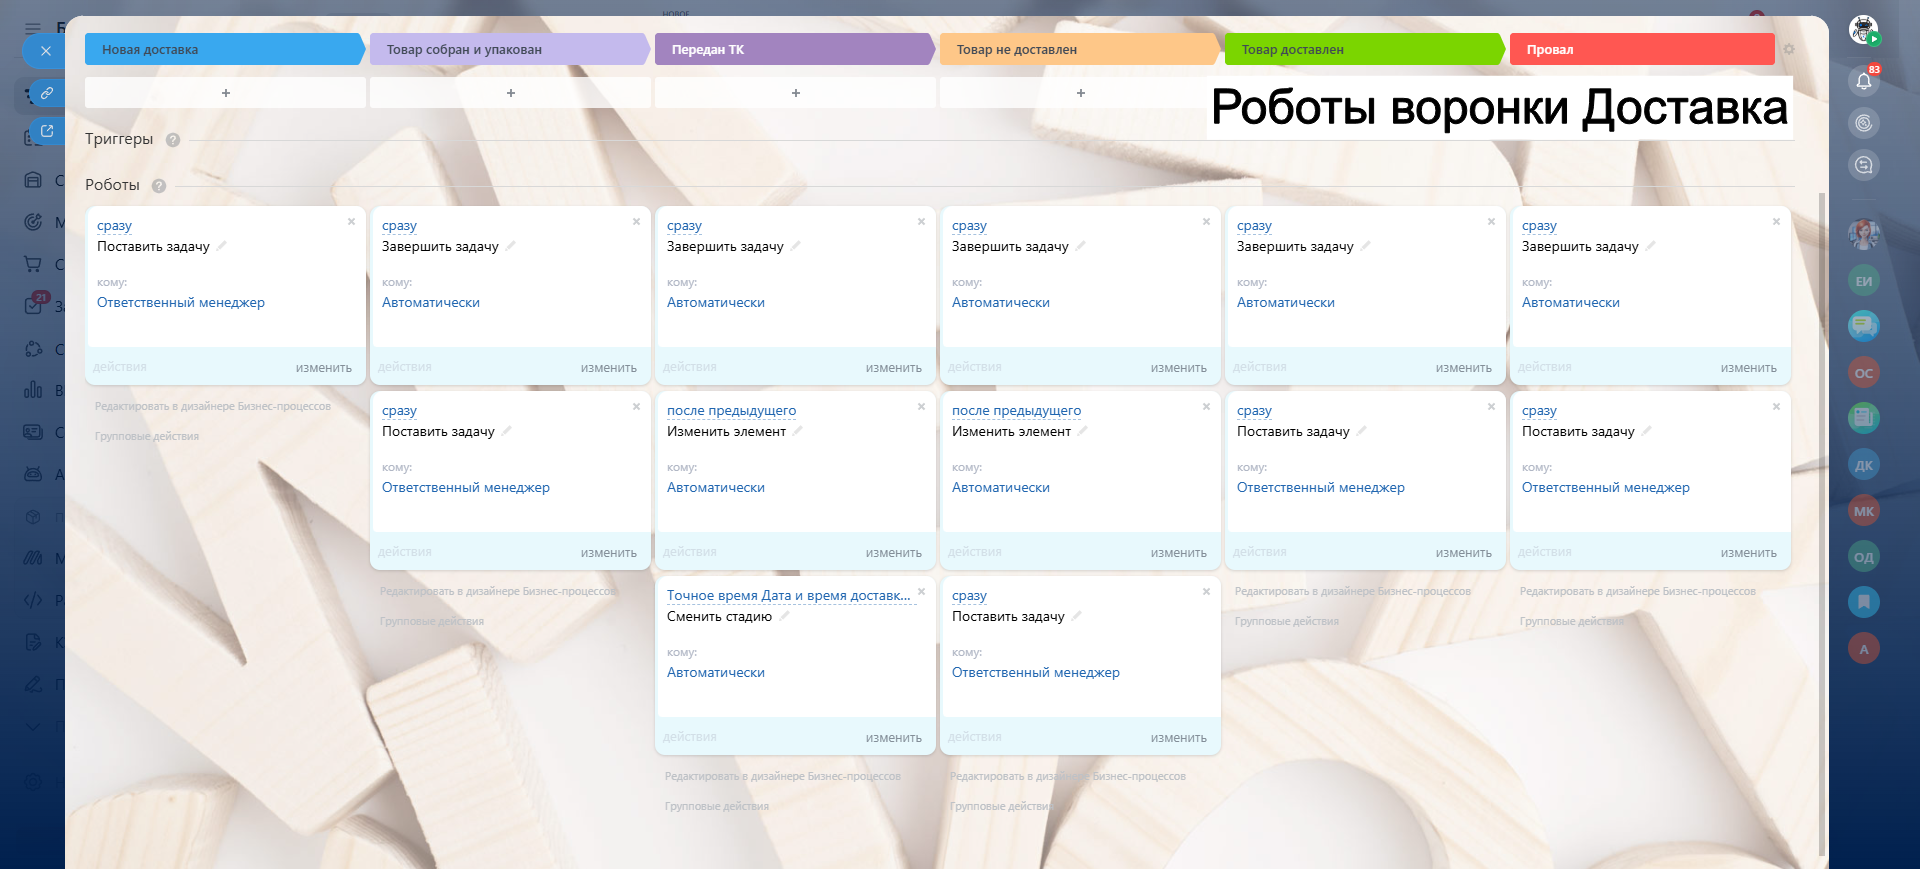Open the МК contact avatar
1920x869 pixels.
click(x=1864, y=511)
